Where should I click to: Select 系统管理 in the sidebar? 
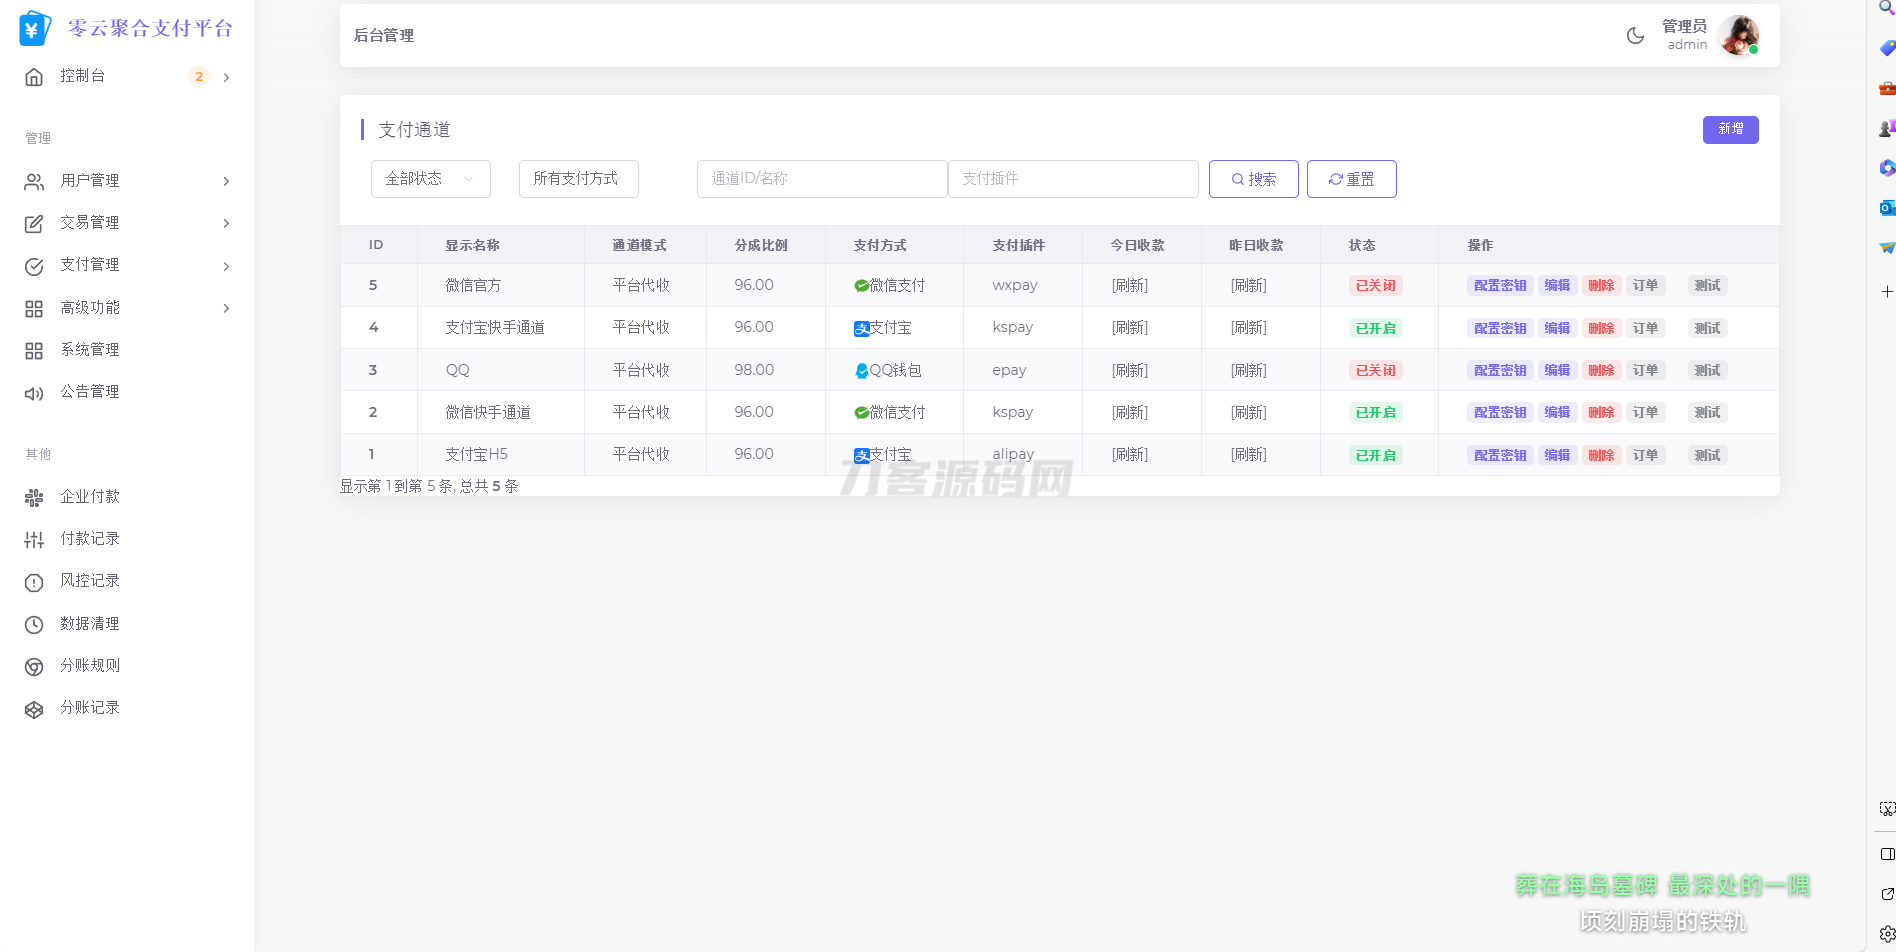(90, 350)
